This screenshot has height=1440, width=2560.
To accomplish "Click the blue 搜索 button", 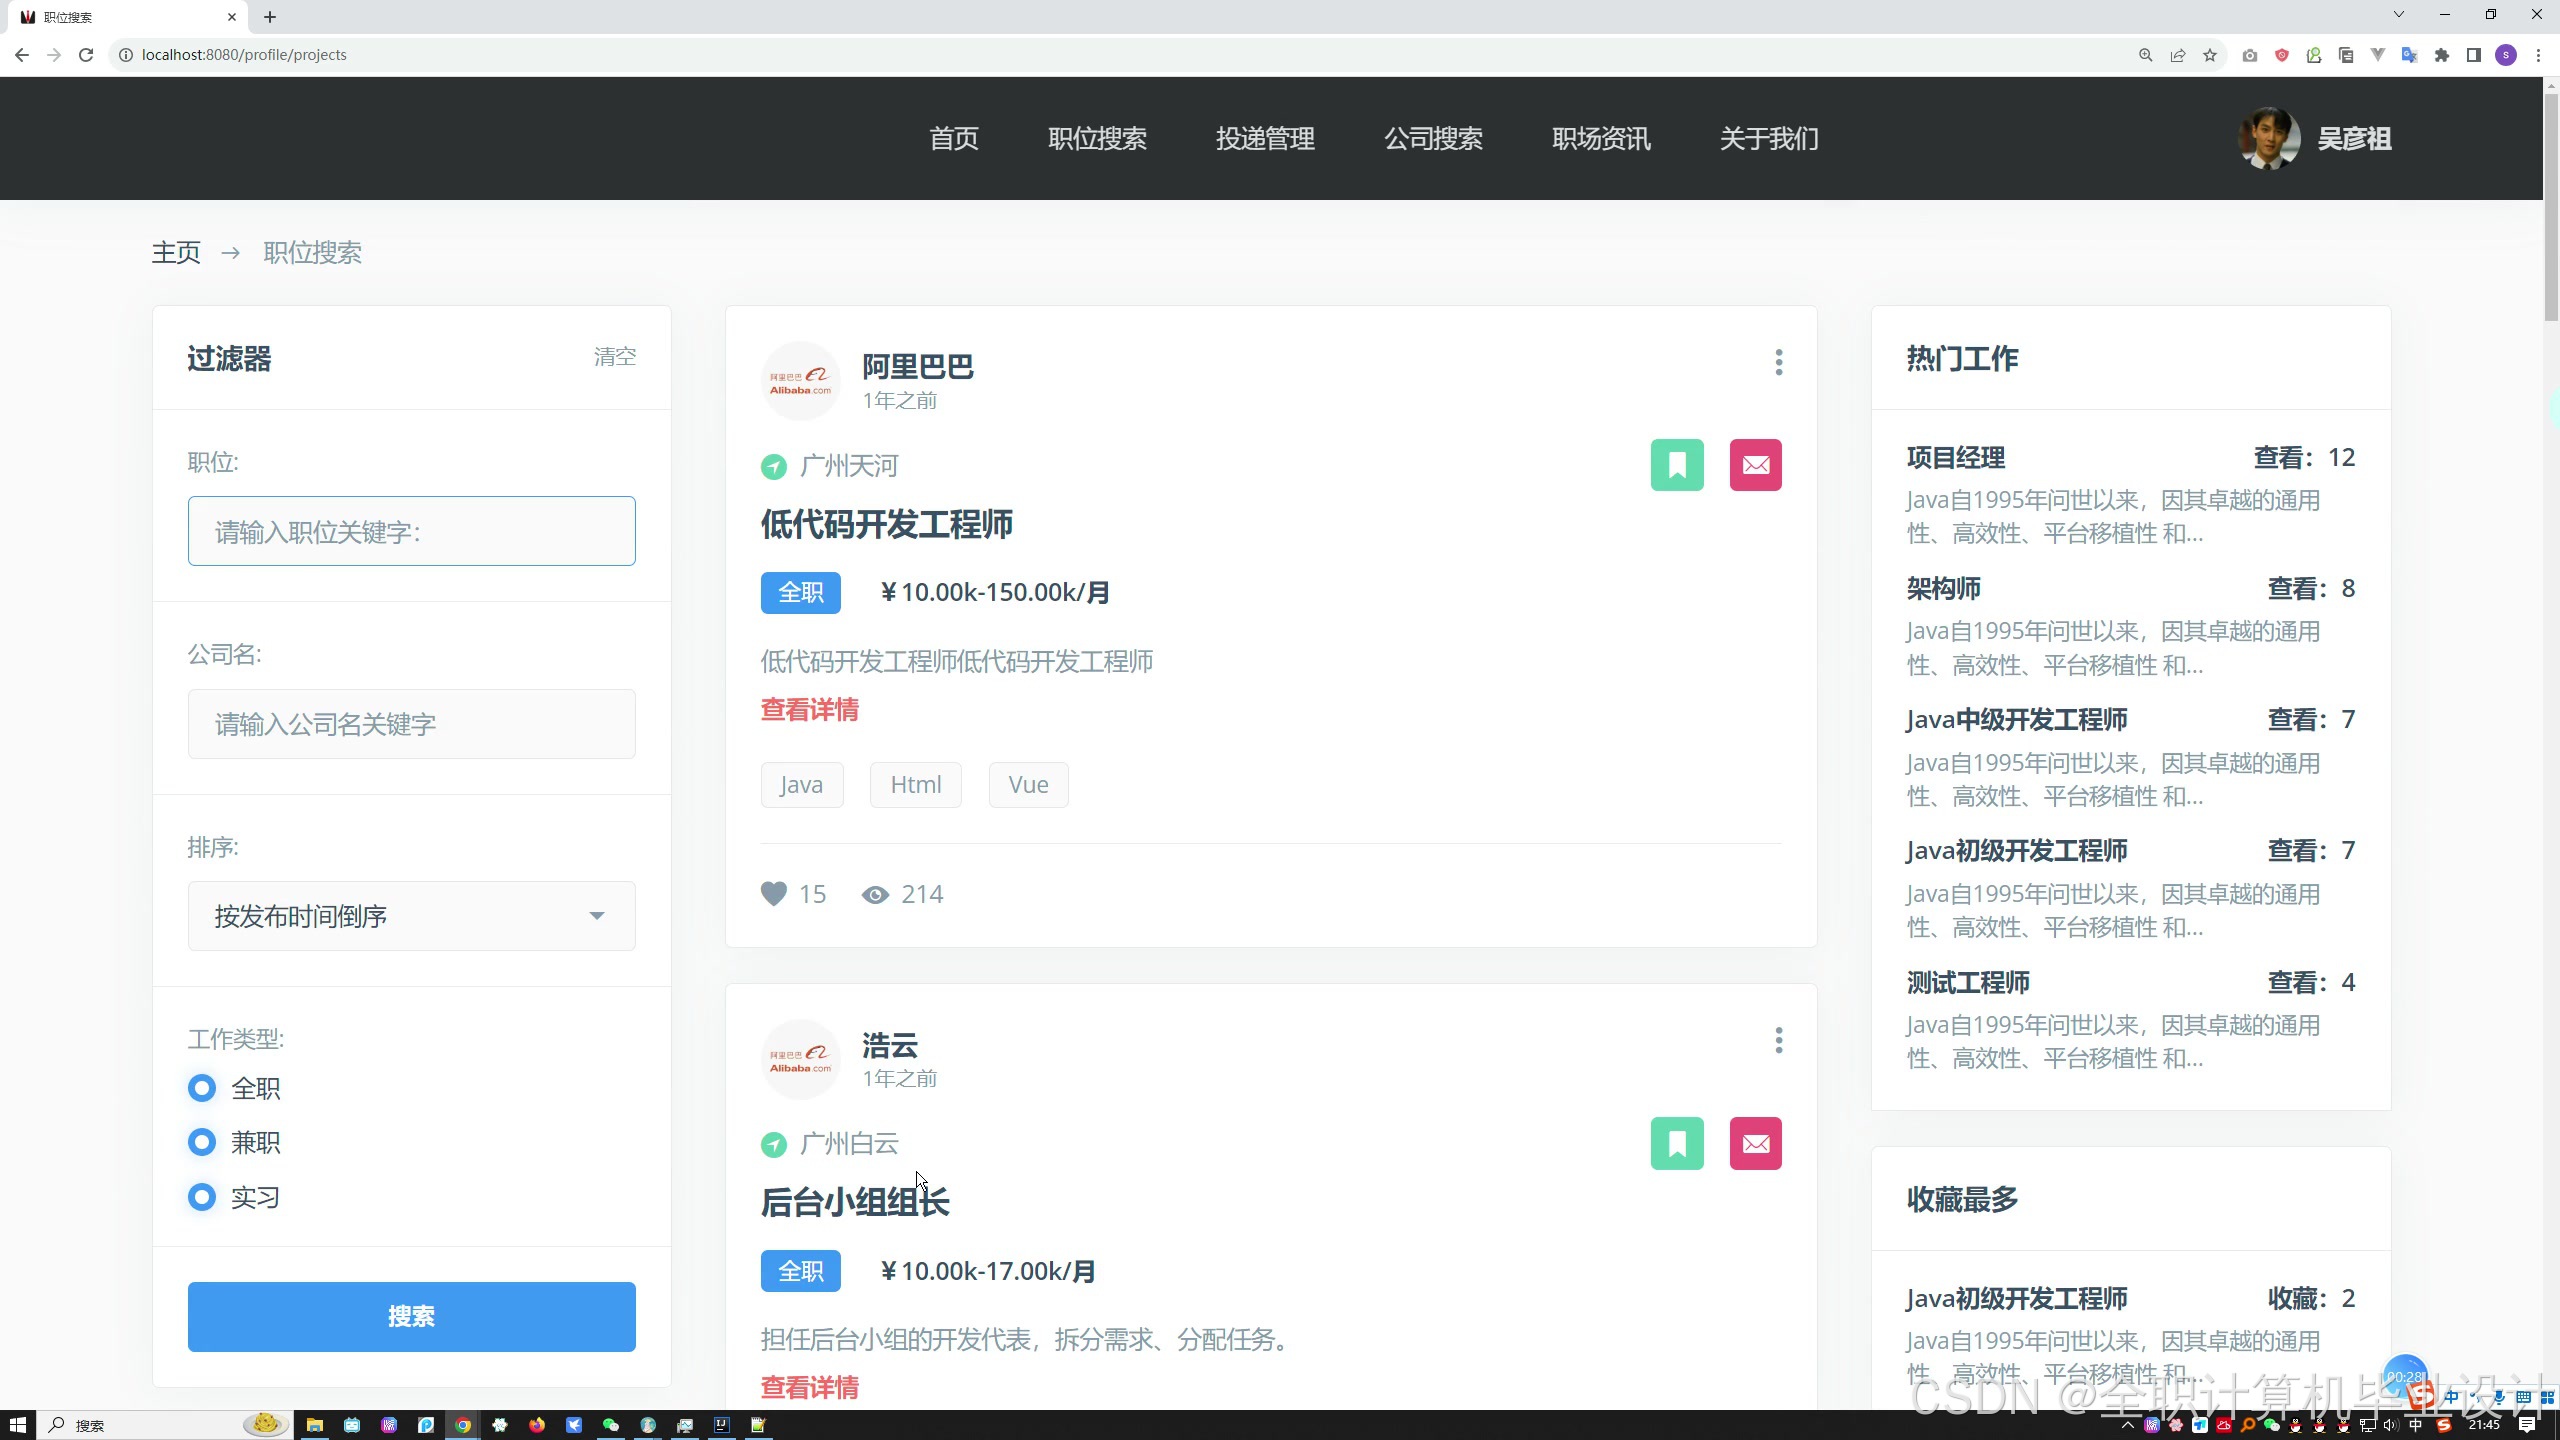I will tap(411, 1316).
